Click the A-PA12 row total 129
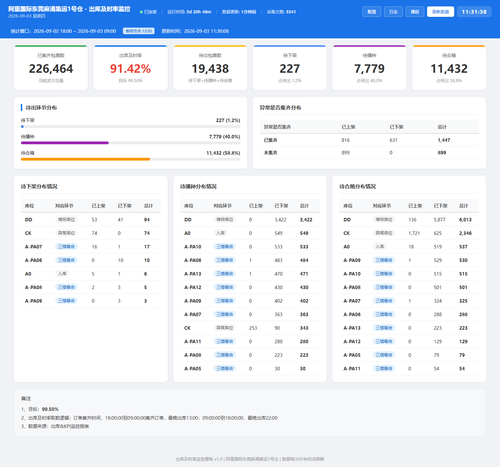The width and height of the screenshot is (500, 467). [463, 342]
